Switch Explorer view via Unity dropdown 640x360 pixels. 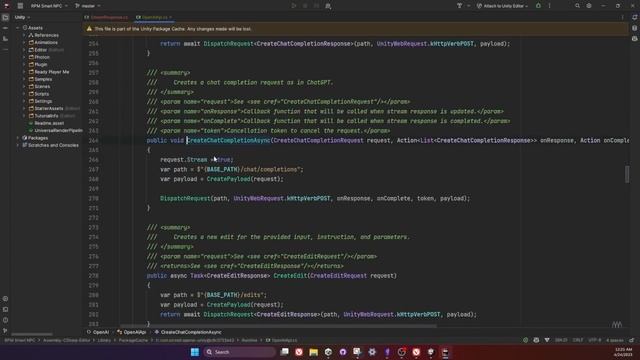point(22,18)
